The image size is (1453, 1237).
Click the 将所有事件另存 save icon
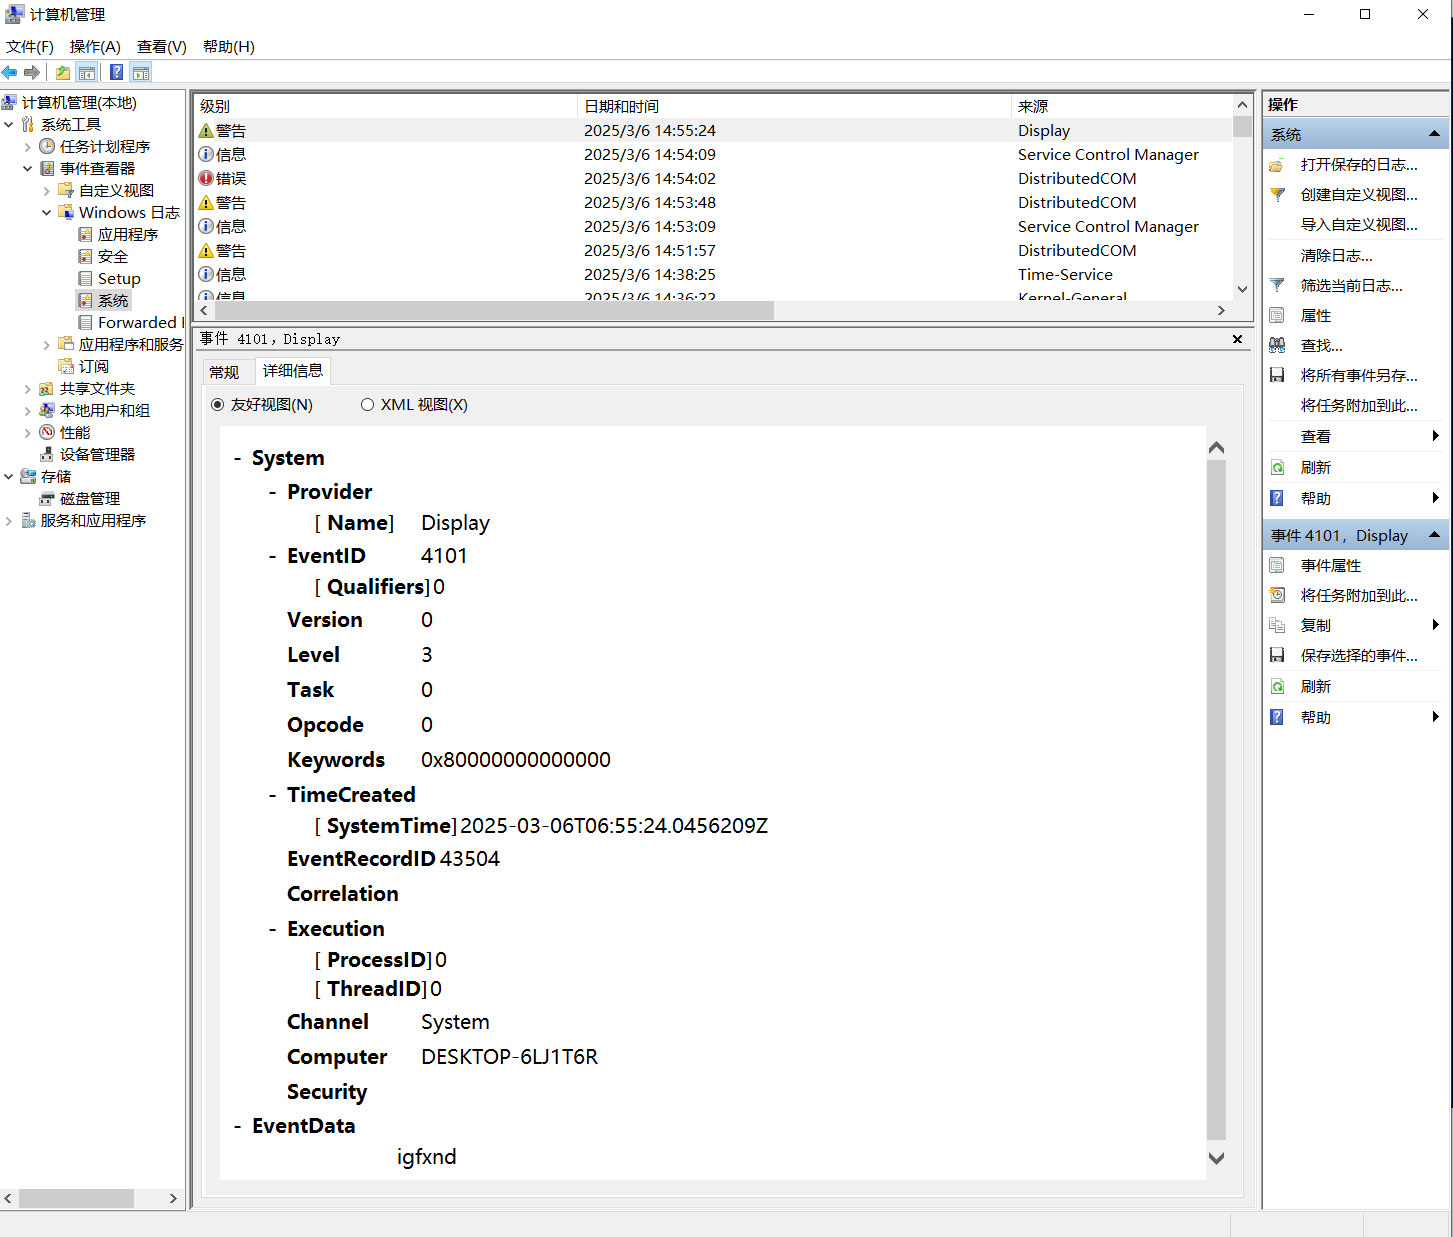click(x=1277, y=375)
